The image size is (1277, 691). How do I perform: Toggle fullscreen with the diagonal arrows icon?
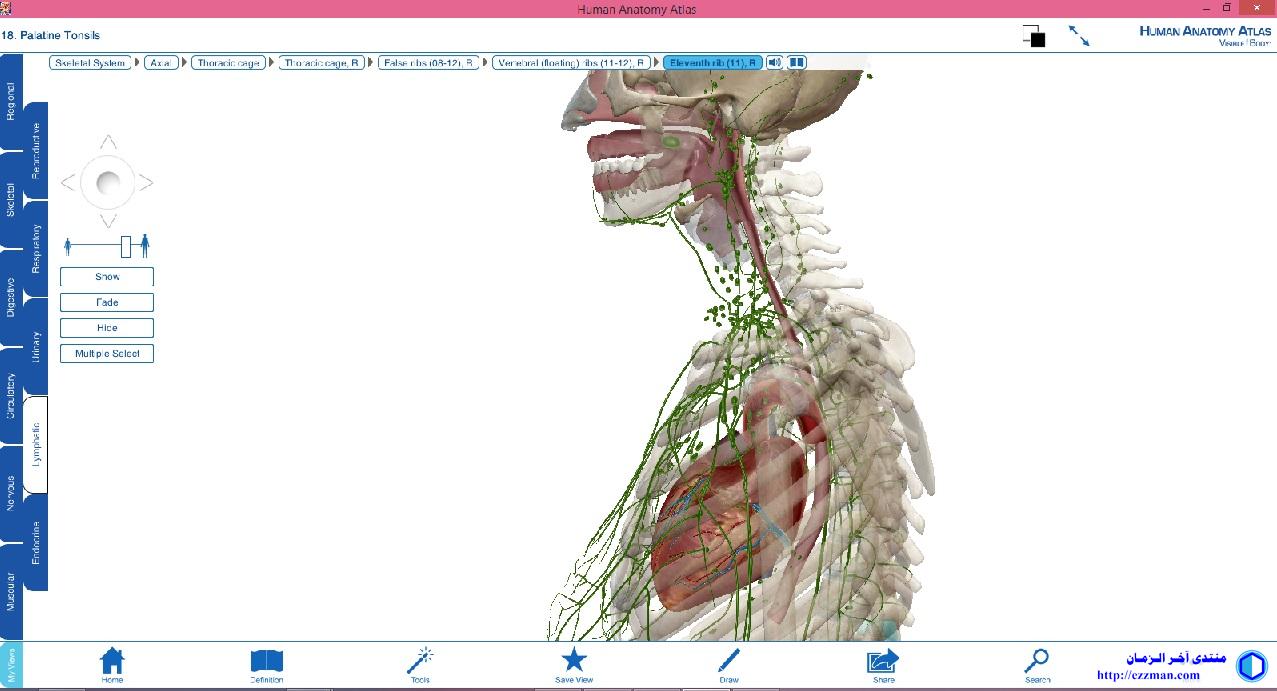(1079, 36)
